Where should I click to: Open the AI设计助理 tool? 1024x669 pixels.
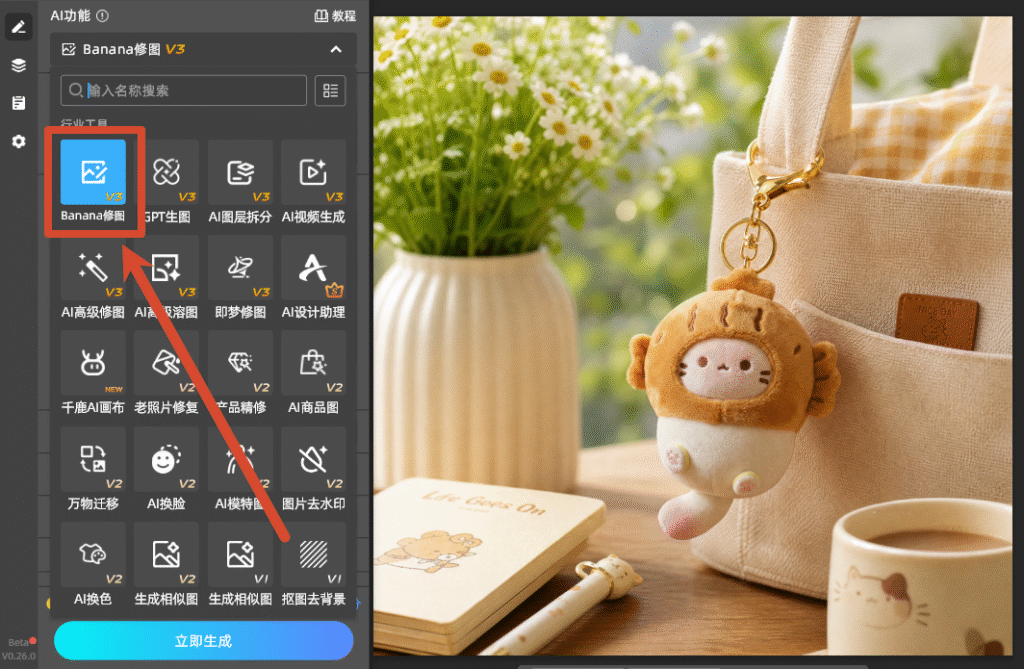pos(313,277)
